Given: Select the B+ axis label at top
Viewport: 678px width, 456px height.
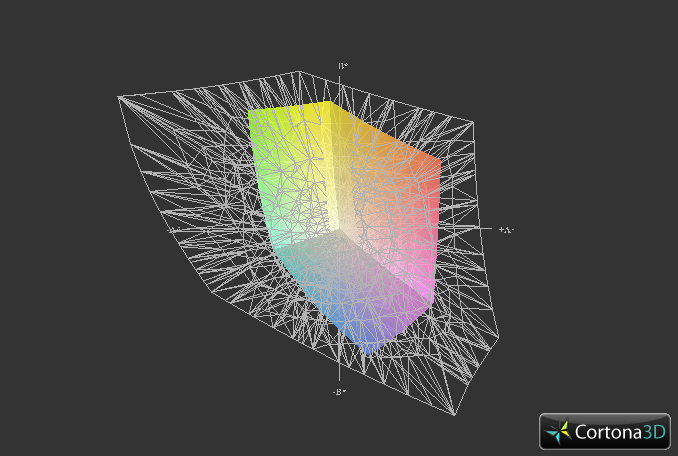Looking at the screenshot, I should point(342,66).
